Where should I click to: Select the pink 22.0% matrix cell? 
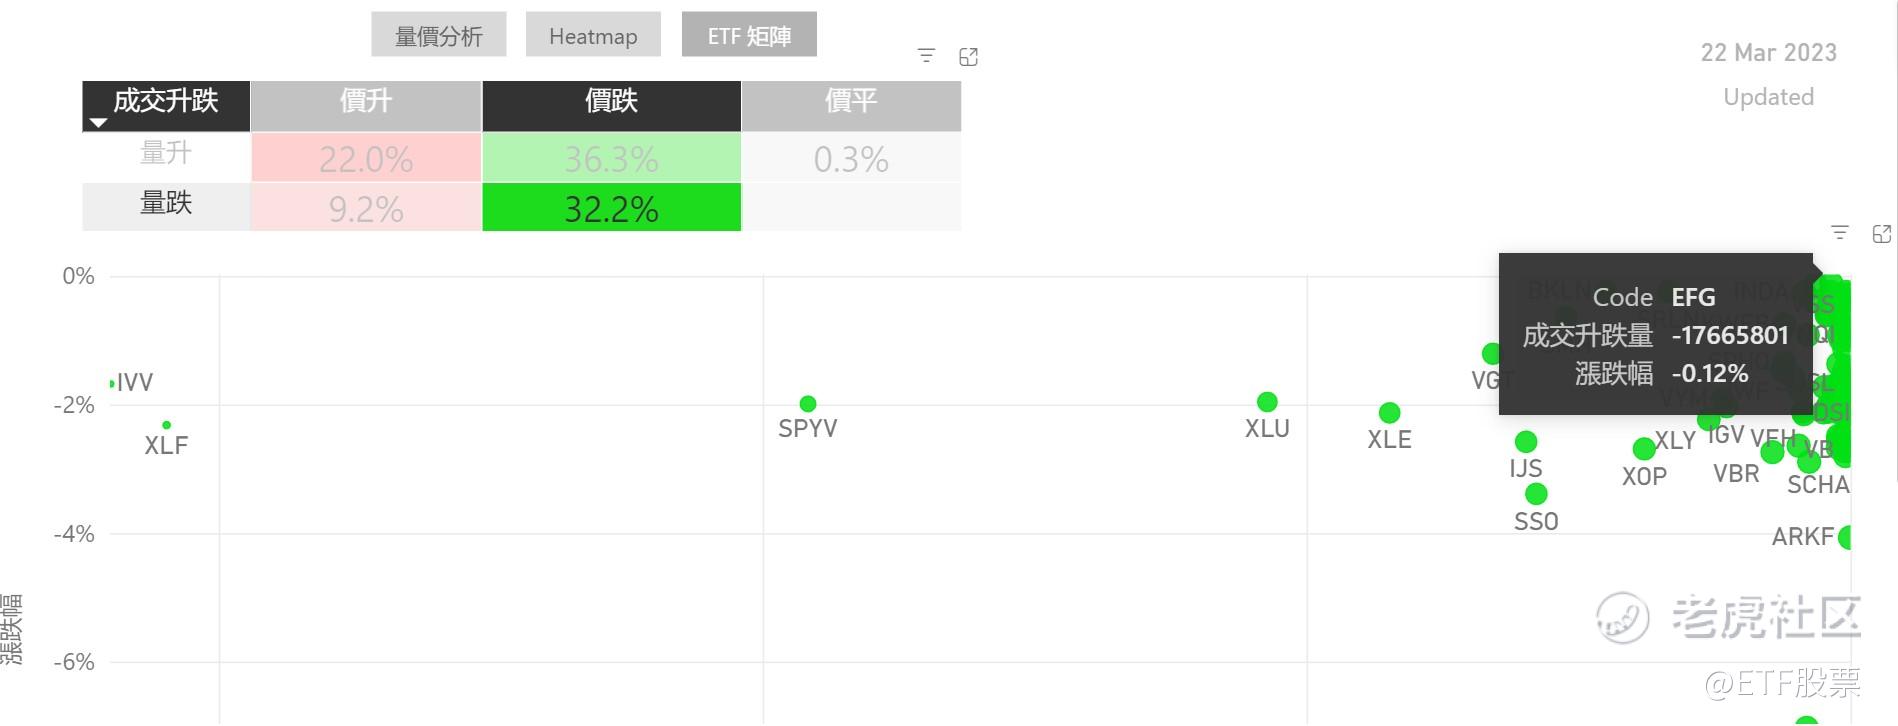[x=365, y=158]
